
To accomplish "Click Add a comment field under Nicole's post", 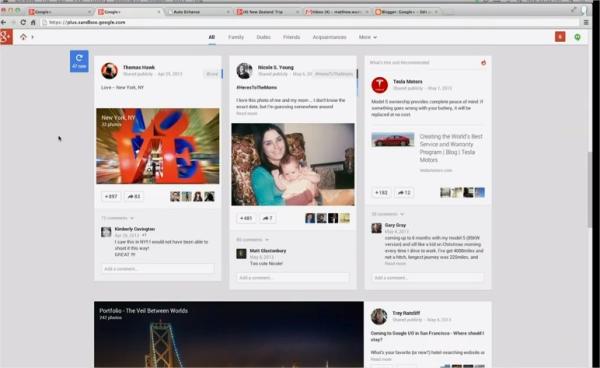I will (293, 278).
